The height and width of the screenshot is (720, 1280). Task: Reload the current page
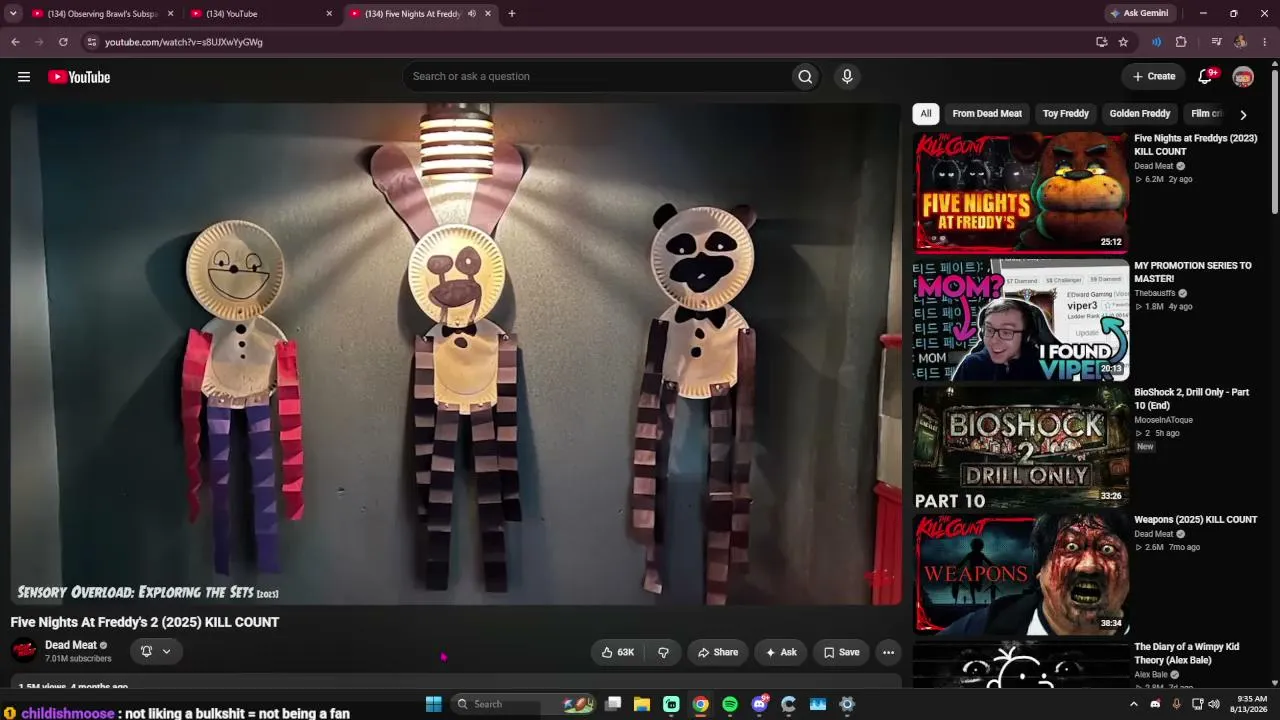coord(63,42)
